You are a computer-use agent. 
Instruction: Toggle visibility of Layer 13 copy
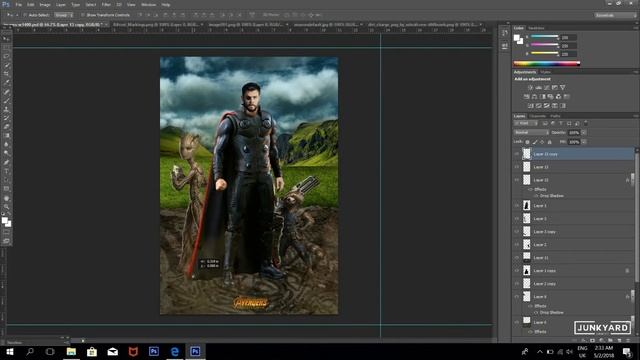coord(517,154)
